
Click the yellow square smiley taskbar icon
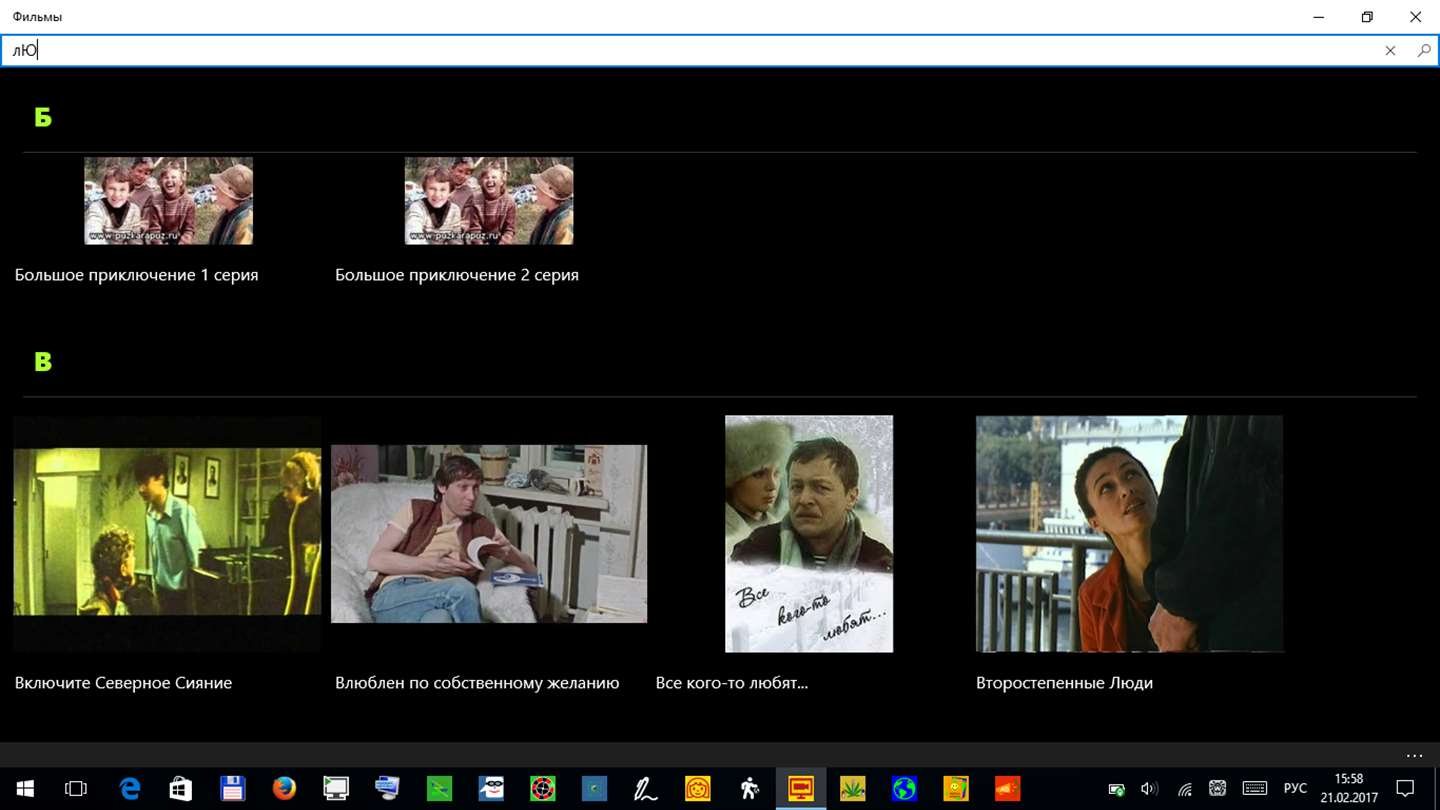[956, 789]
